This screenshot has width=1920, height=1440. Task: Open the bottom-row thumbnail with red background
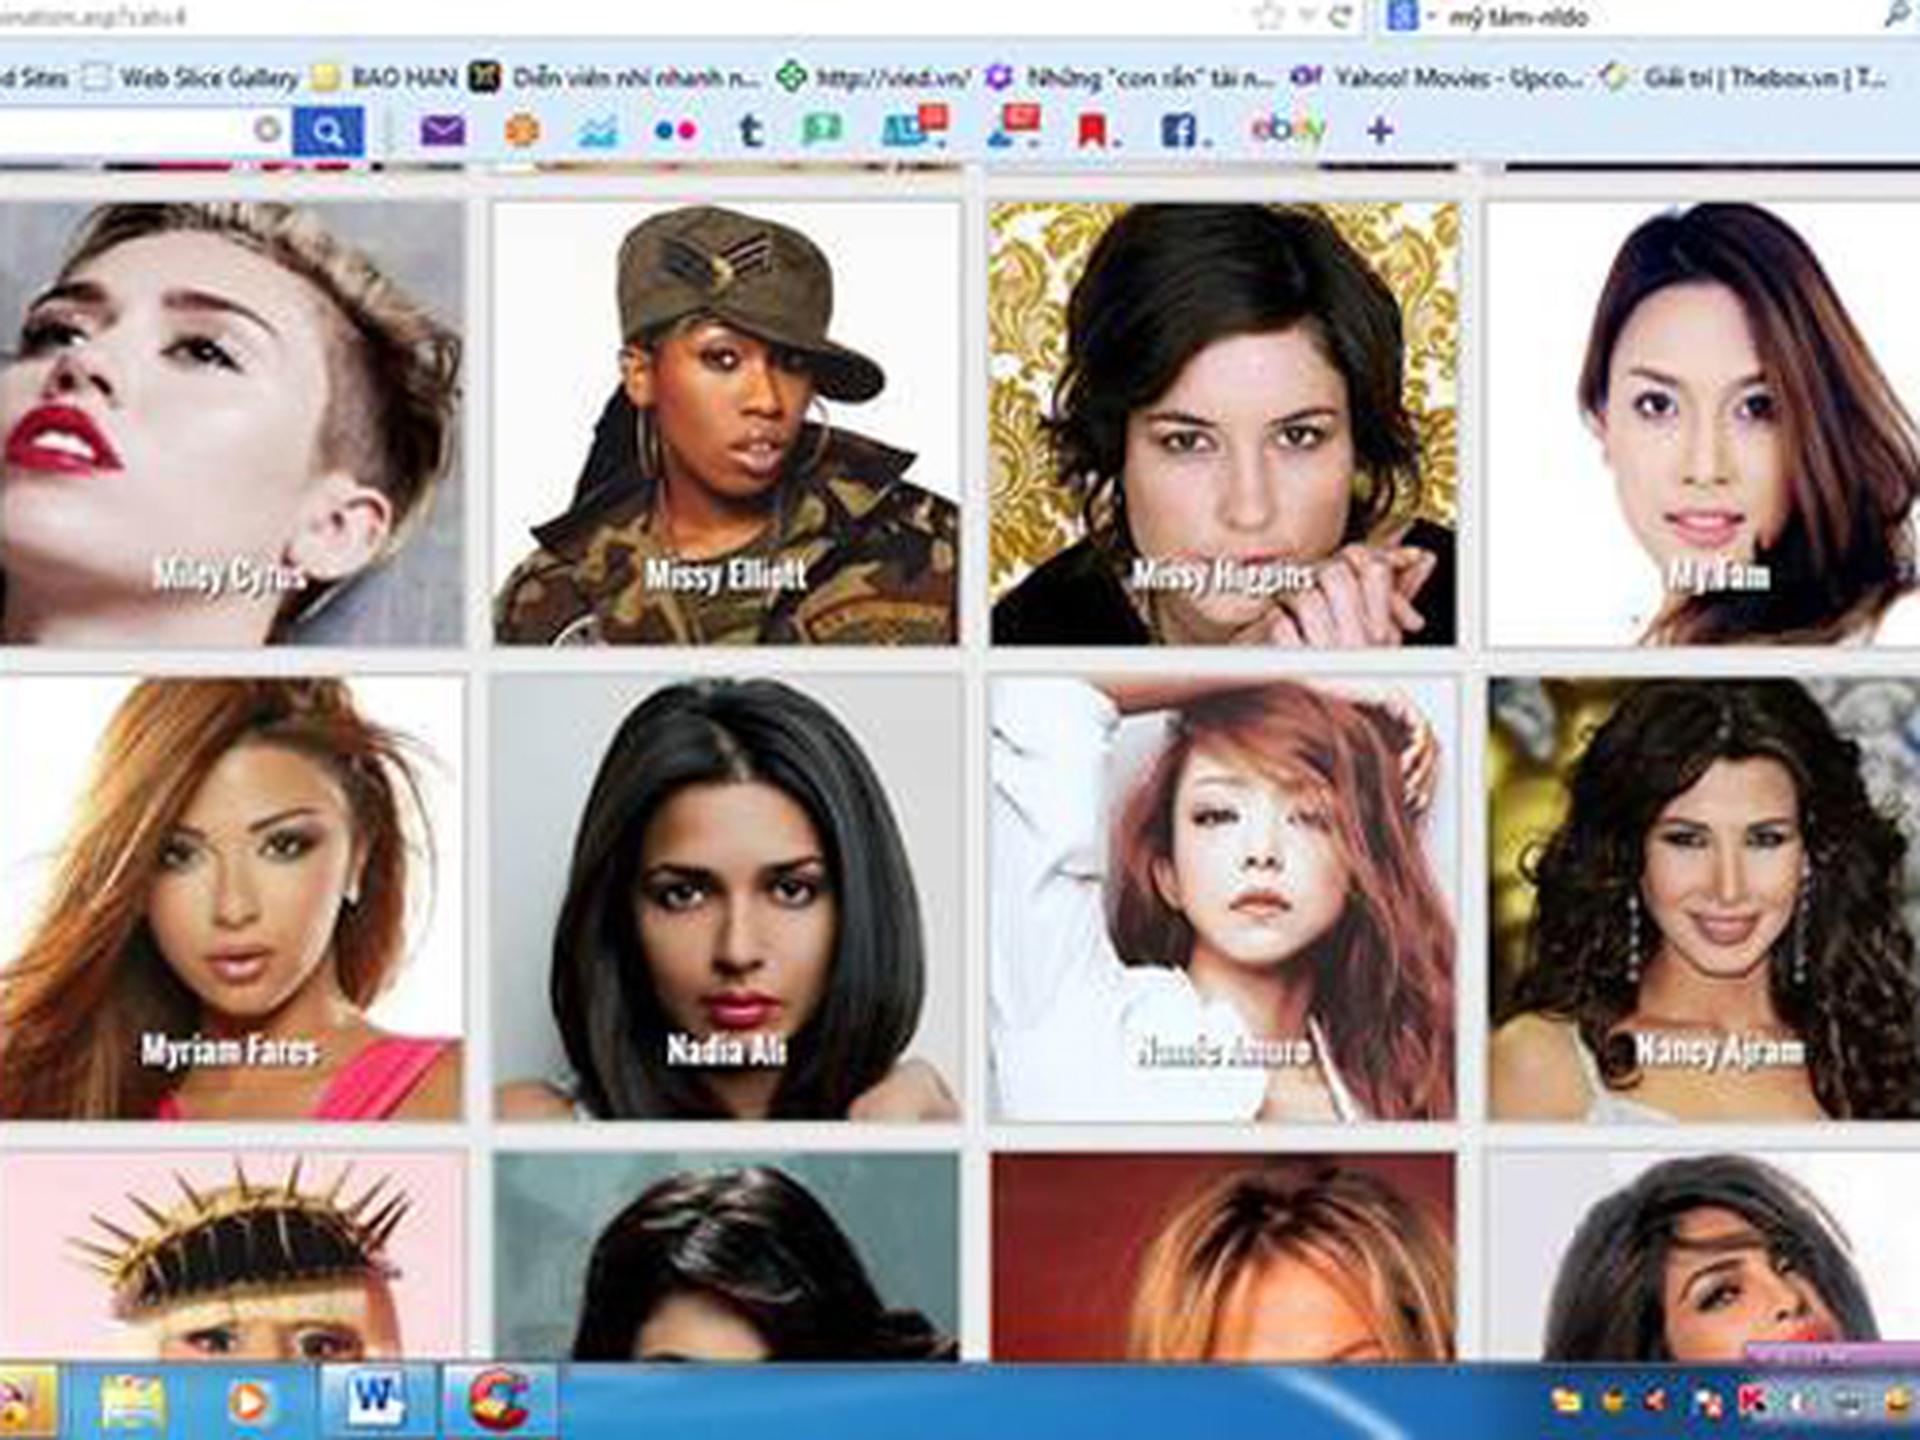click(x=1223, y=1256)
